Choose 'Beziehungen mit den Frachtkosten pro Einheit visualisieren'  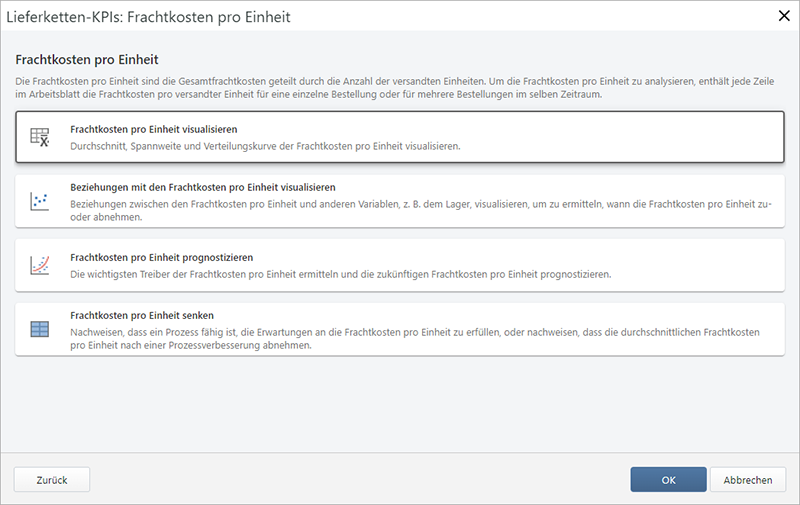pos(202,187)
